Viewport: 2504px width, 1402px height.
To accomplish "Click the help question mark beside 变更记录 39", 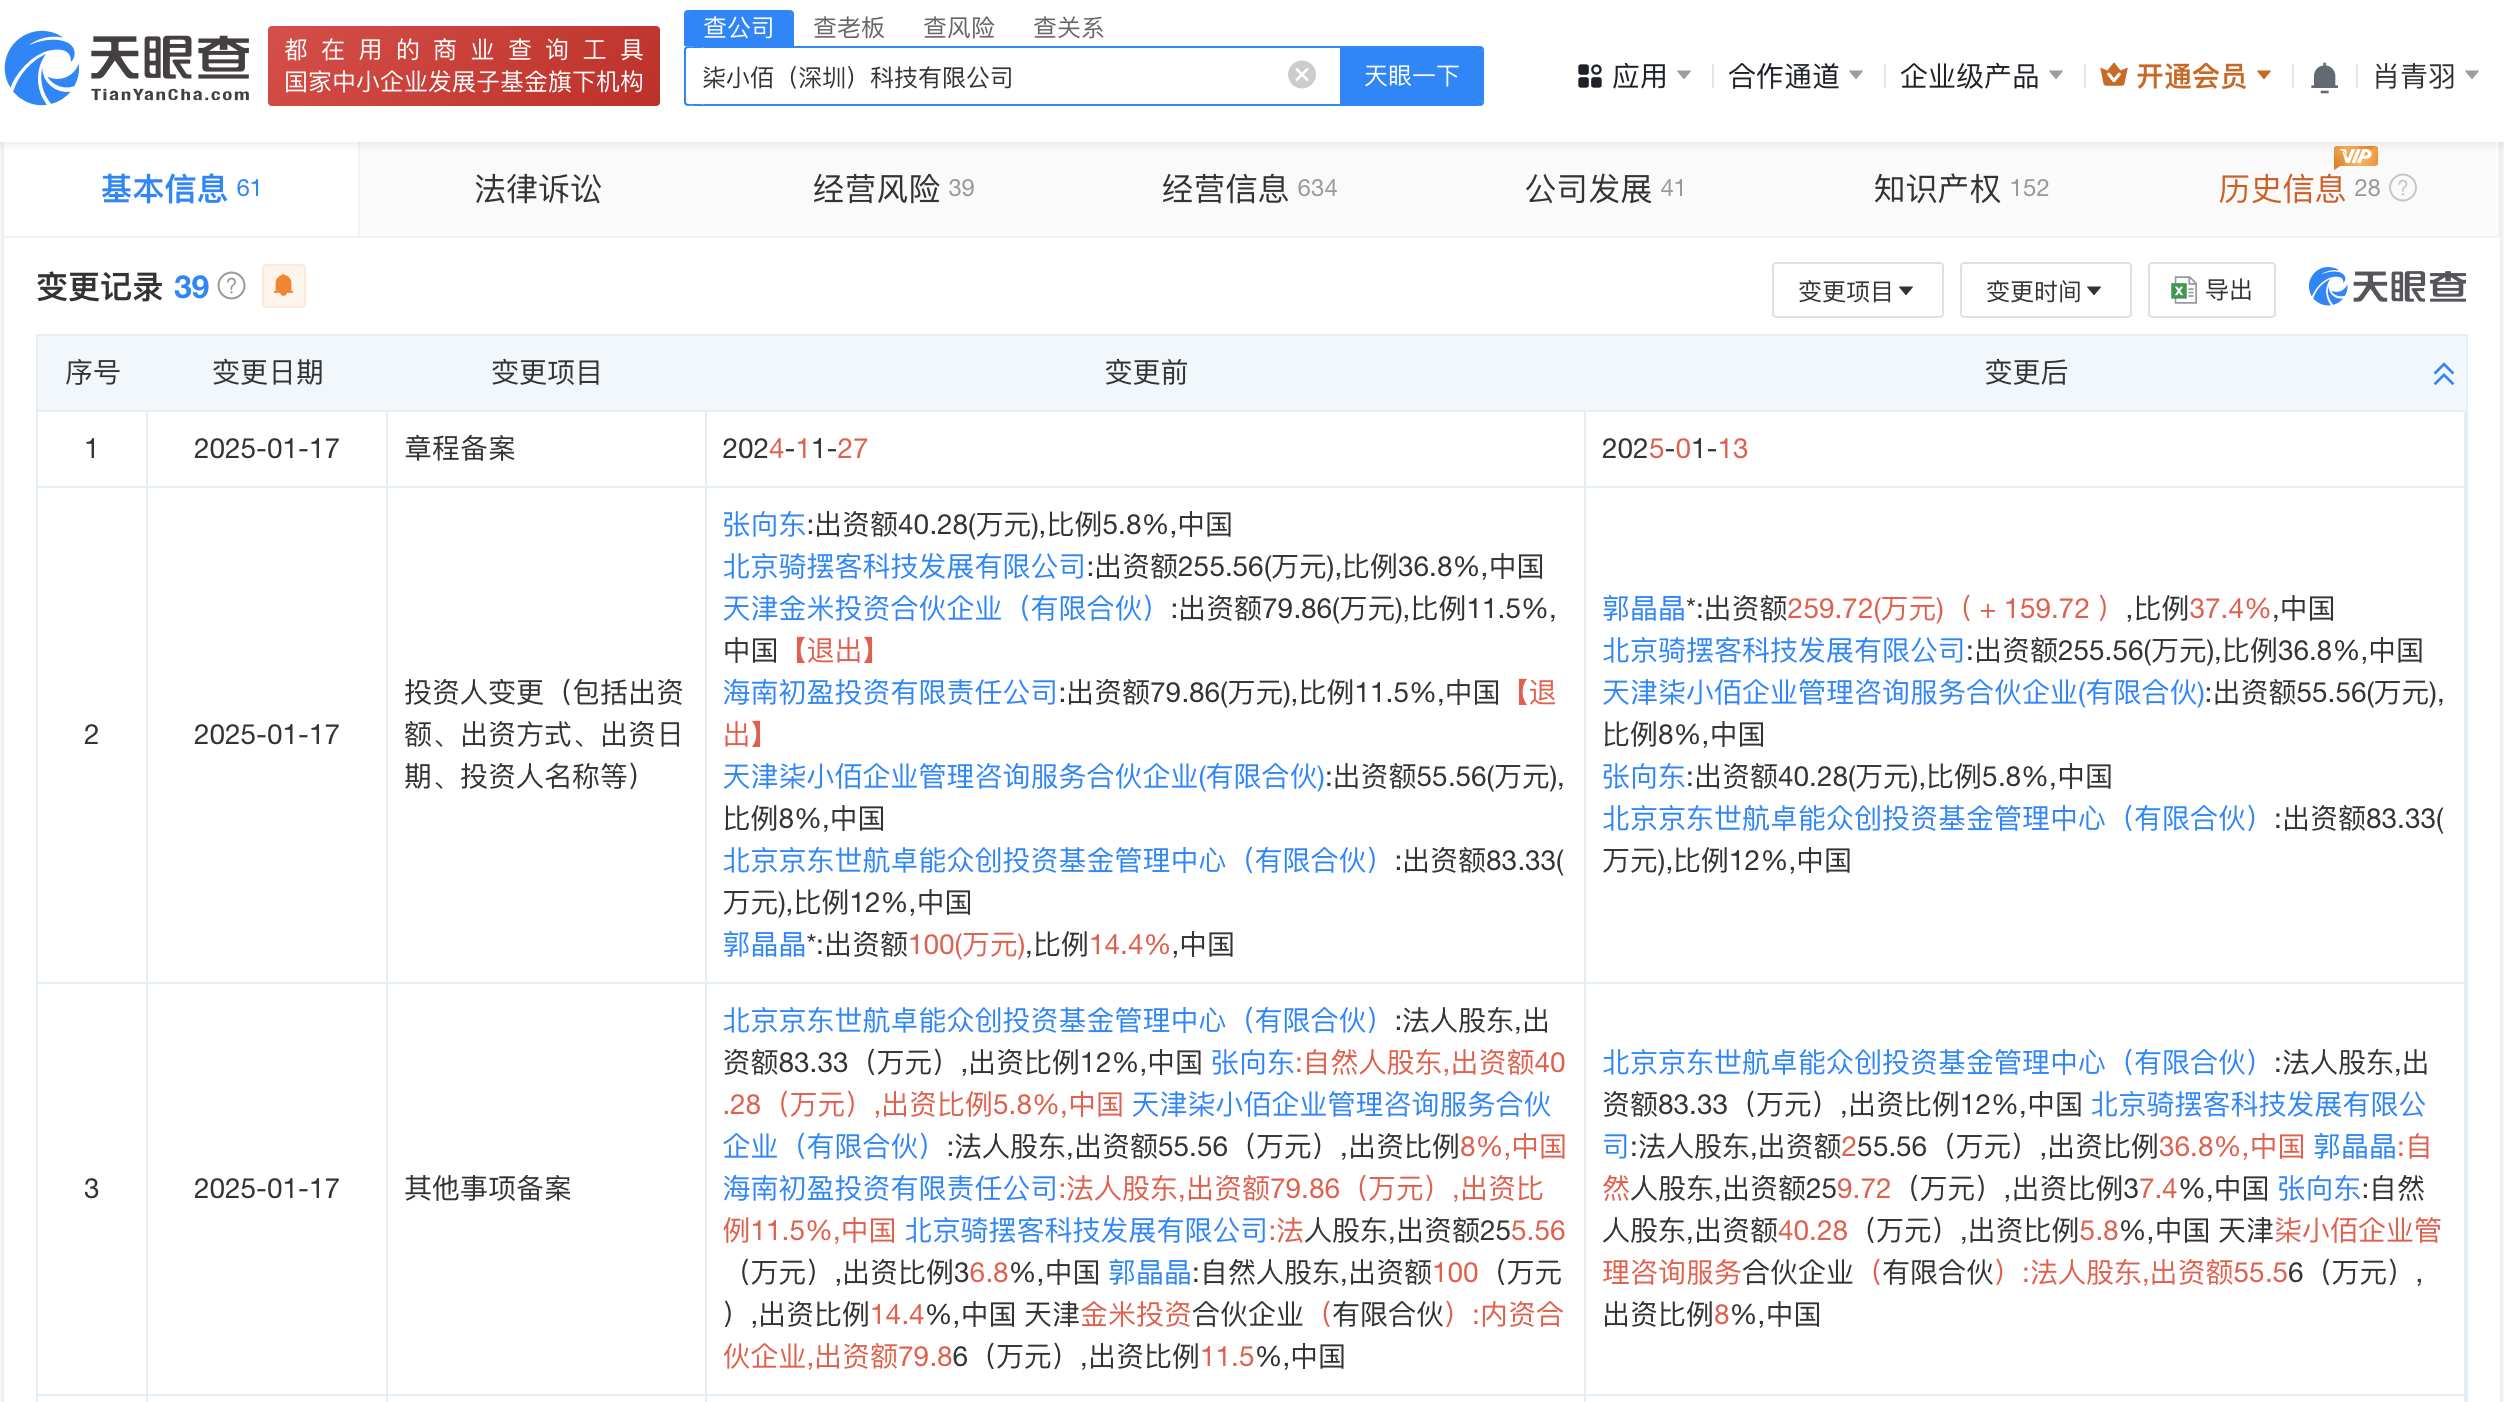I will (x=231, y=286).
